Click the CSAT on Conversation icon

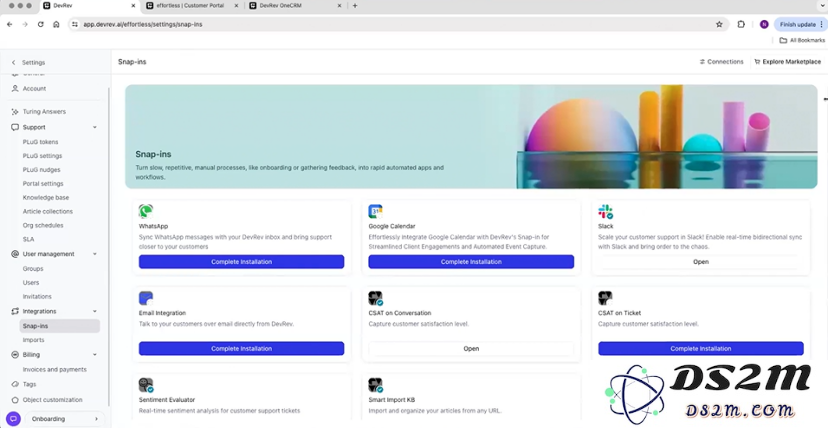[375, 298]
